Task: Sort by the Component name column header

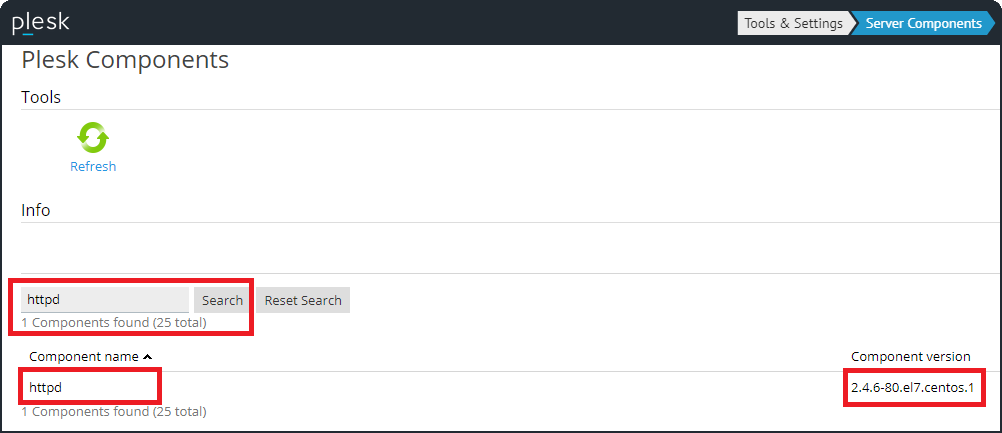Action: tap(84, 357)
